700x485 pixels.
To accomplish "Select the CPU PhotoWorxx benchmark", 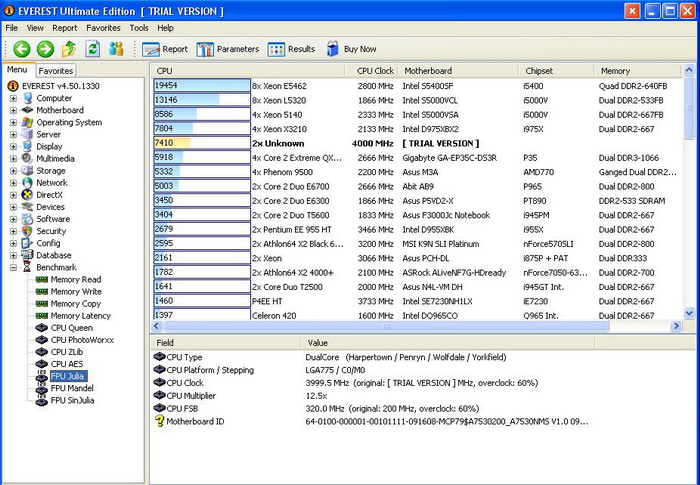I will (83, 339).
